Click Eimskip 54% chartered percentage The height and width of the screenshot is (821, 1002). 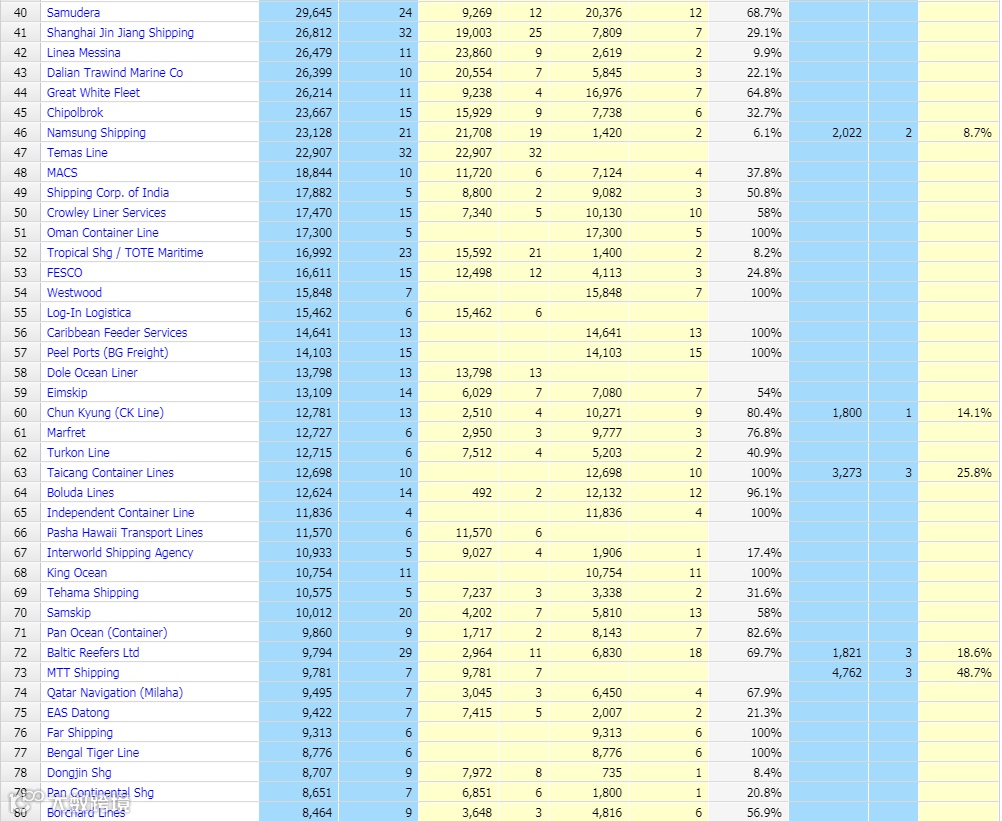[769, 393]
